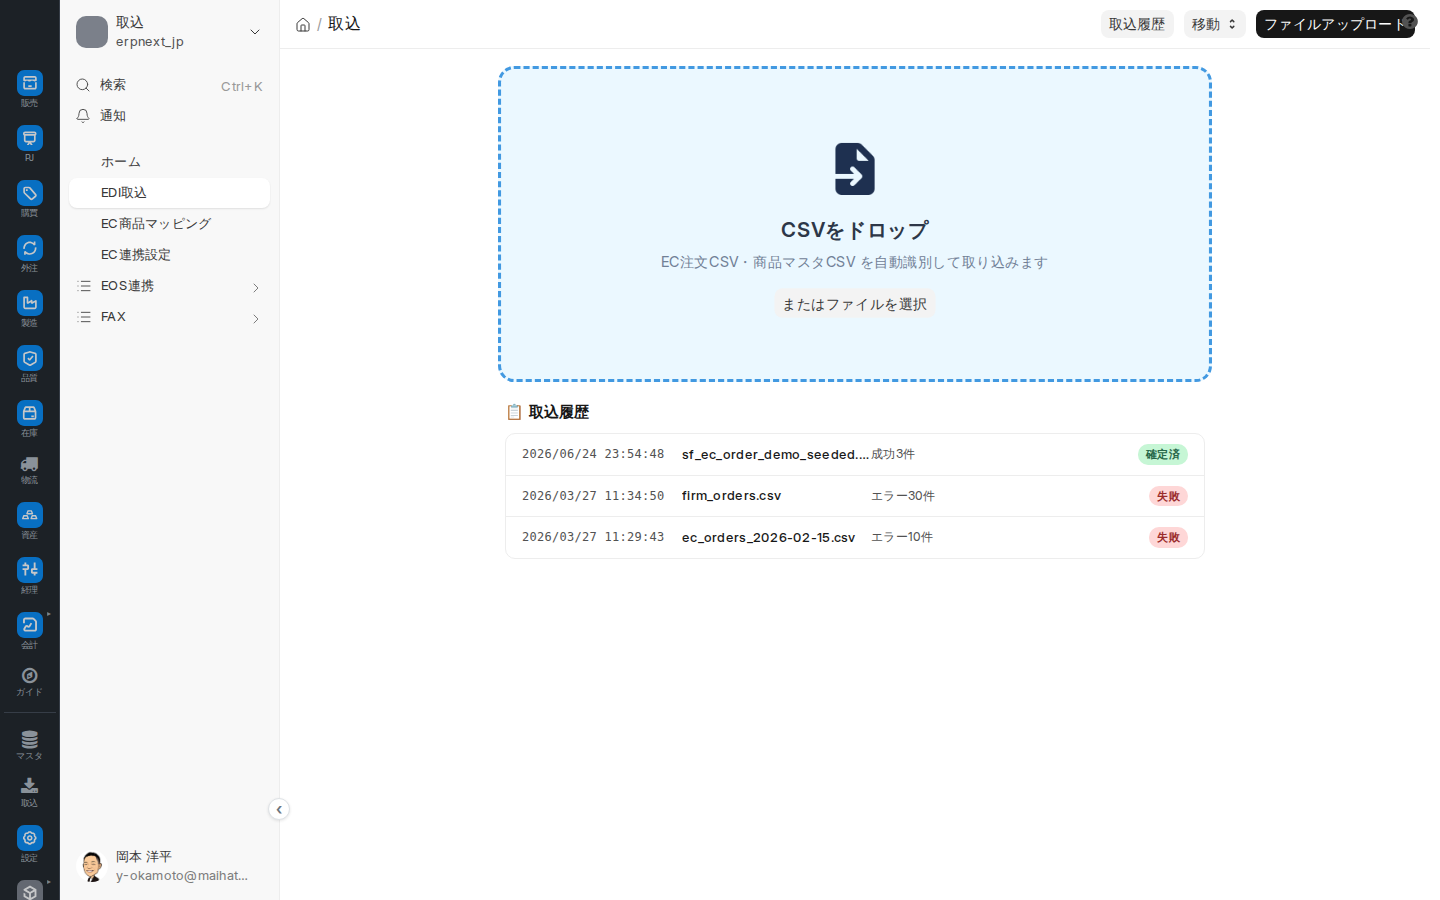
Task: Open the firm_orders.csv import history row
Action: 855,496
